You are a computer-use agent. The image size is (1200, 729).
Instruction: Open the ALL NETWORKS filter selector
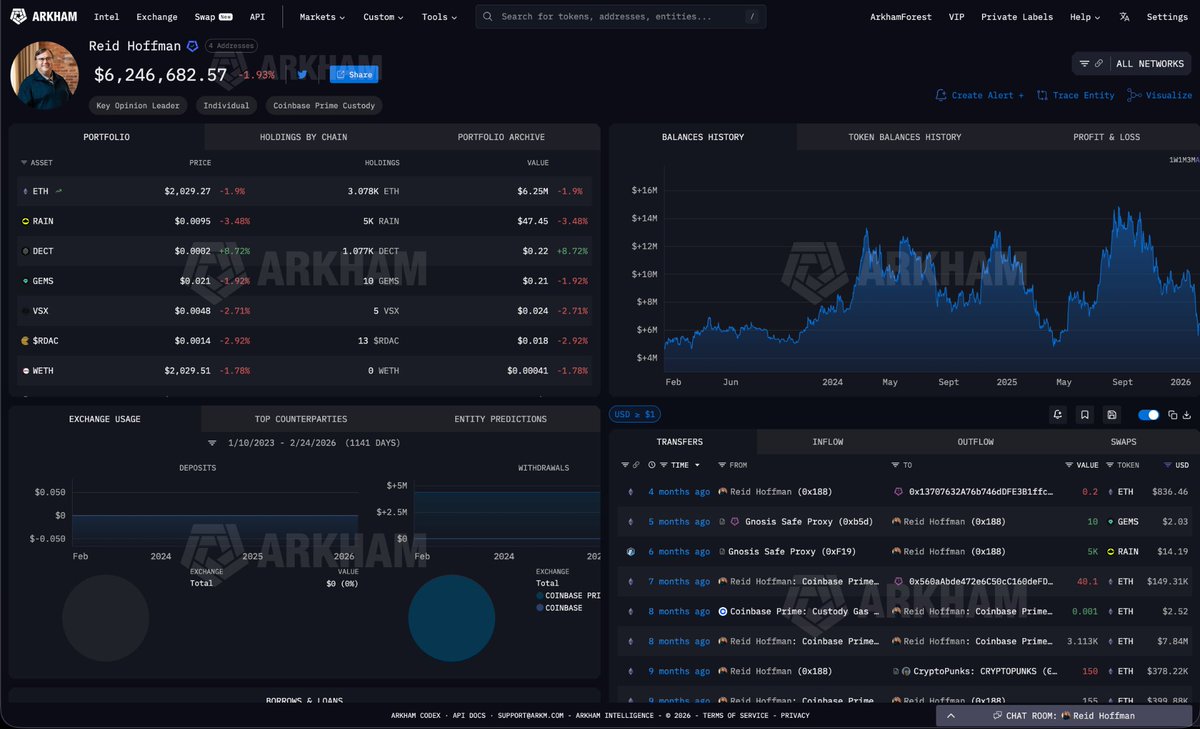point(1132,63)
